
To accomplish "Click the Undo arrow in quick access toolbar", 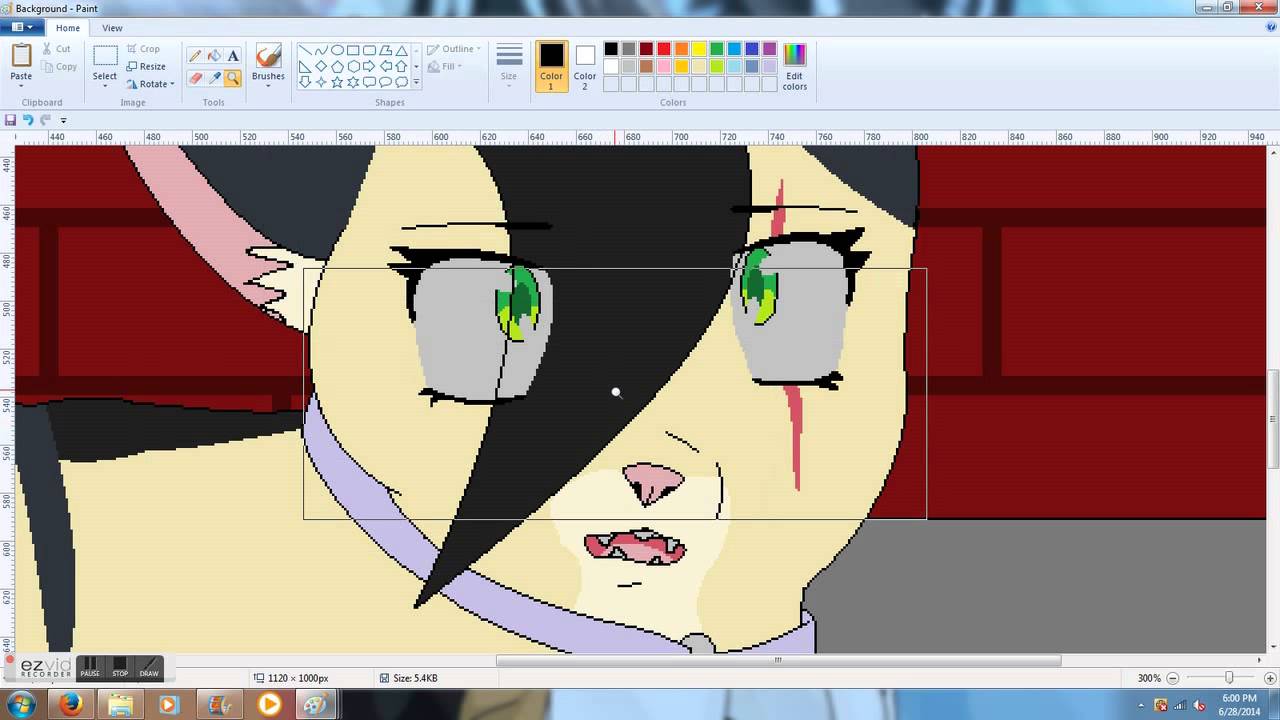I will [28, 120].
